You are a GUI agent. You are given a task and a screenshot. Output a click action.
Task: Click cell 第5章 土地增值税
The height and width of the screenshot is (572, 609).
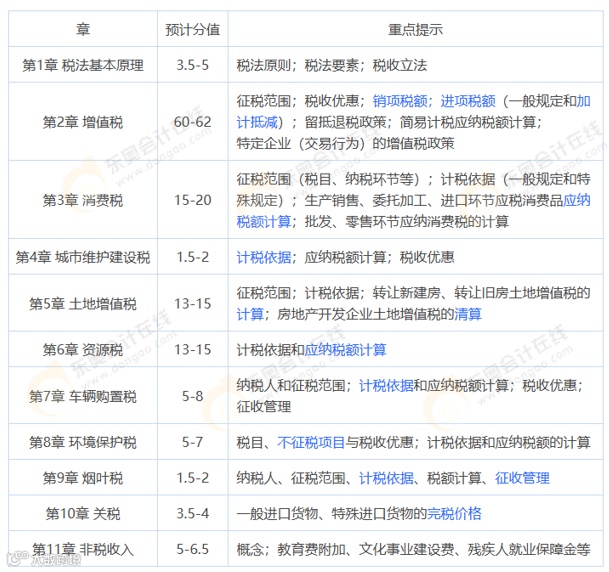tap(83, 304)
